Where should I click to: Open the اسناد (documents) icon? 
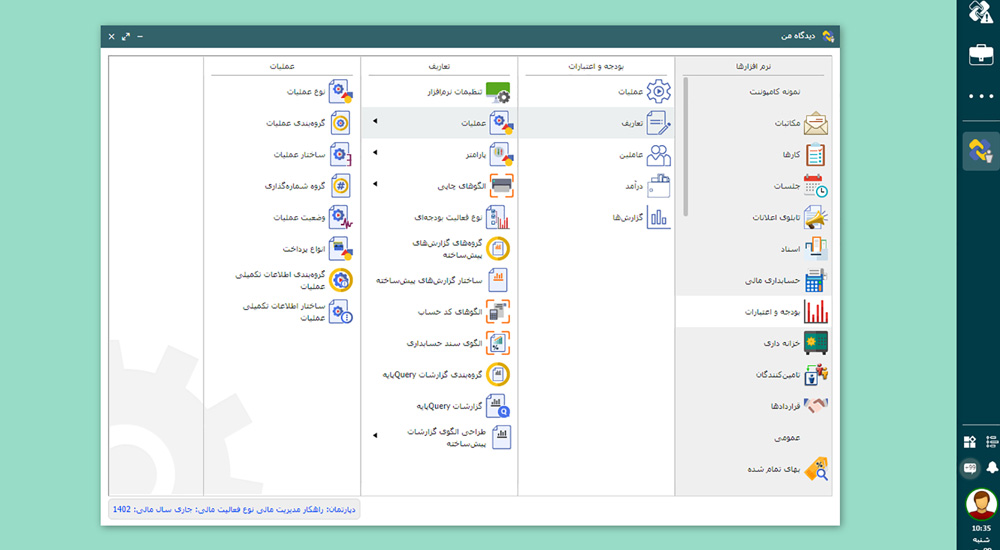[x=815, y=249]
